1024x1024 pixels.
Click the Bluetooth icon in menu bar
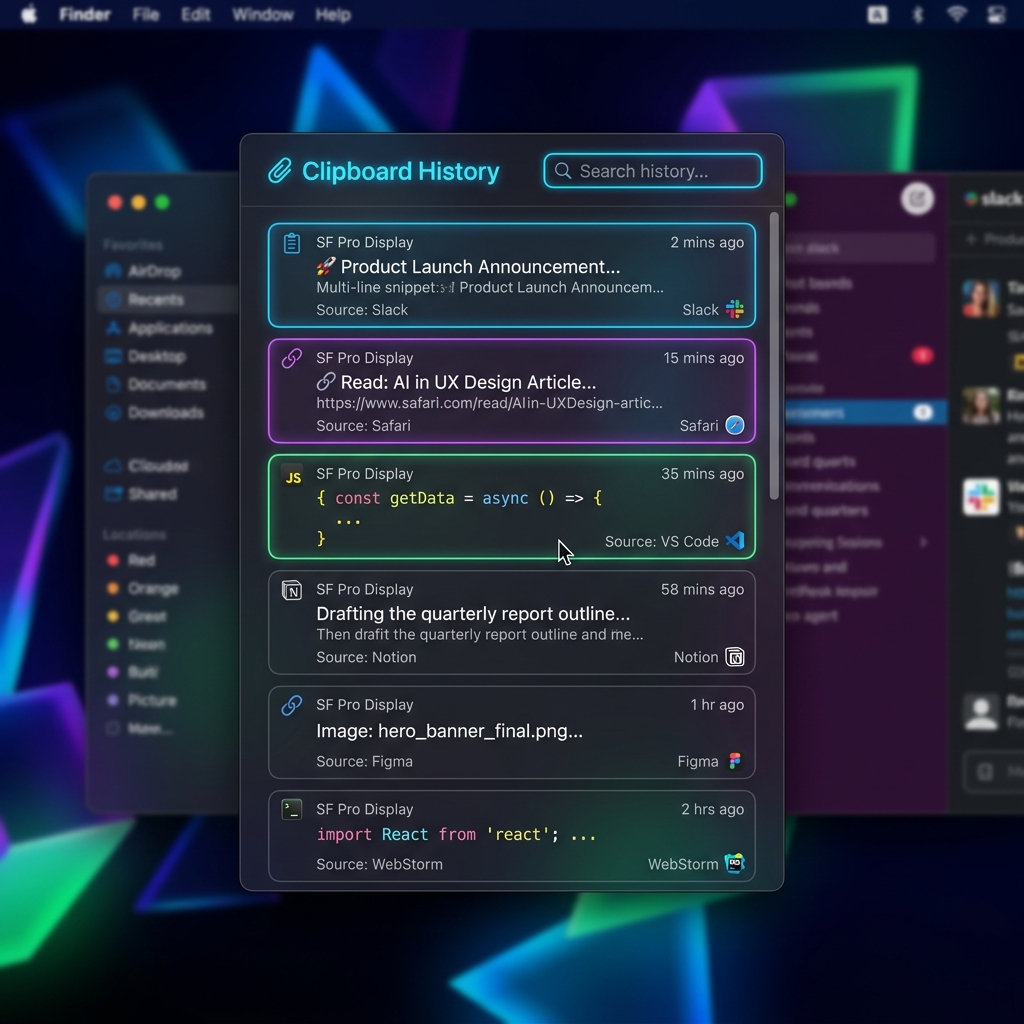tap(918, 14)
